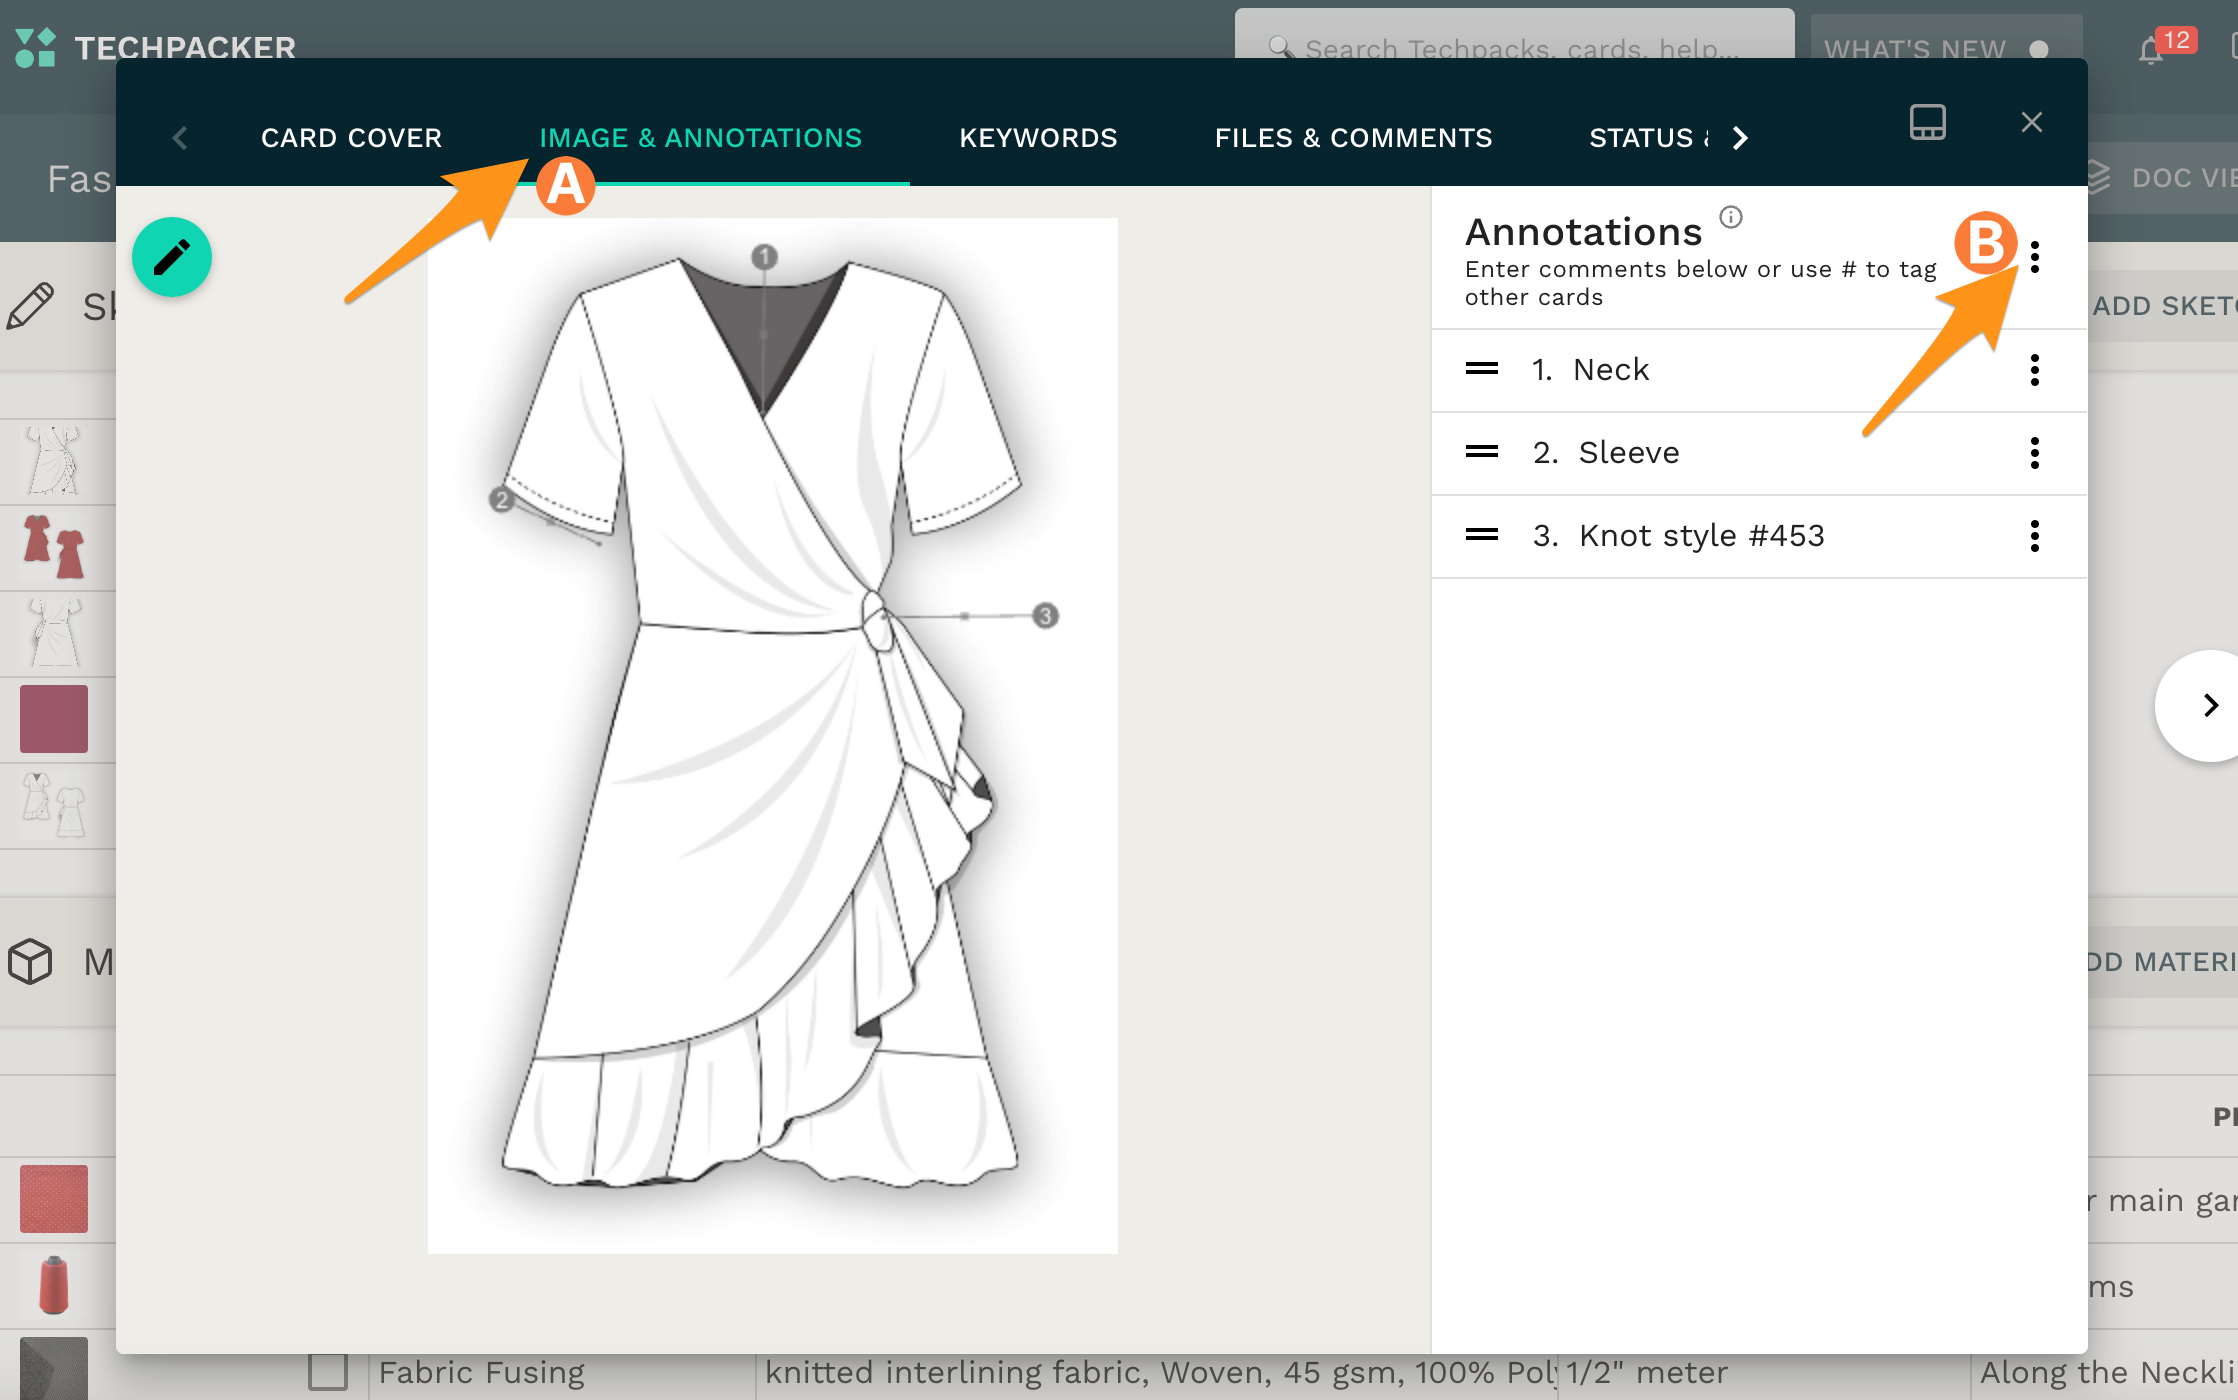Open options menu for Sleeve annotation

pos(2035,453)
